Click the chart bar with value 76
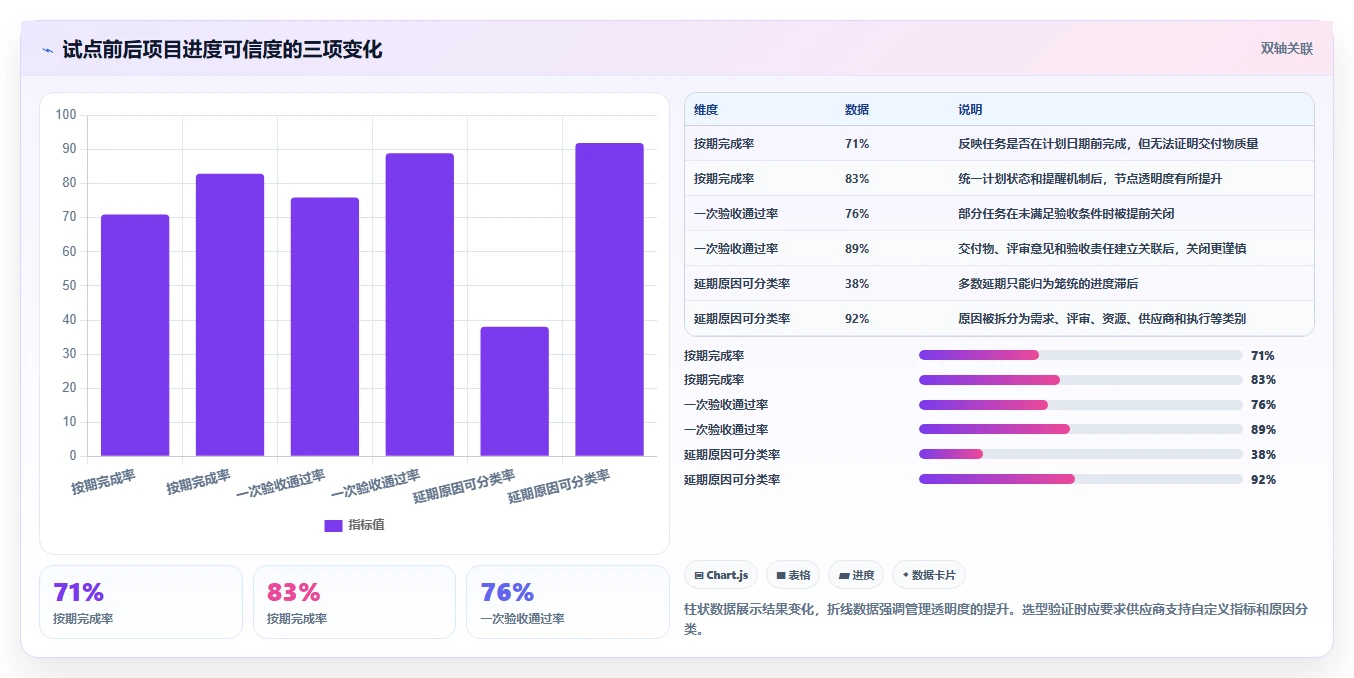1354x678 pixels. click(325, 327)
